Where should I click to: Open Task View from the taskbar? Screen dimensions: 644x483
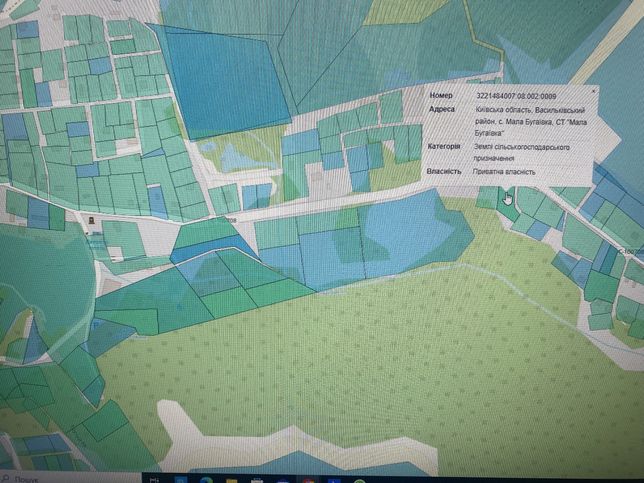pyautogui.click(x=155, y=480)
